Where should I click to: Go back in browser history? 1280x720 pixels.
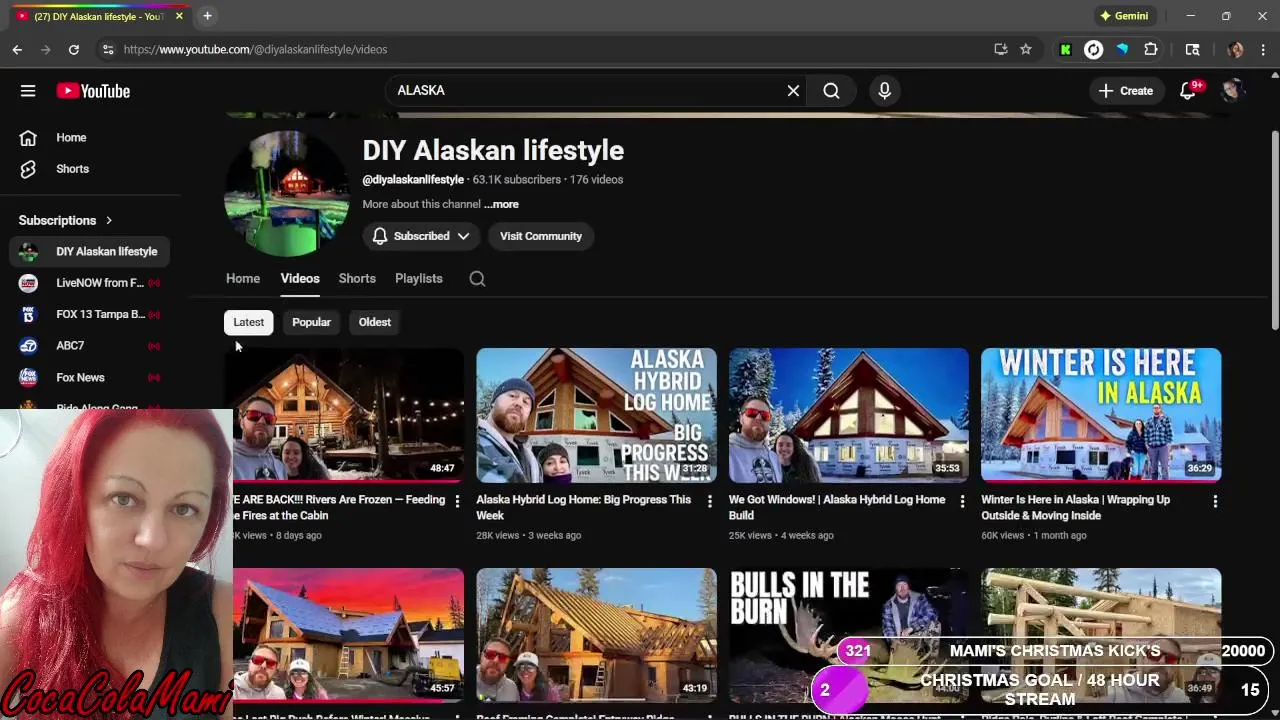click(x=17, y=49)
